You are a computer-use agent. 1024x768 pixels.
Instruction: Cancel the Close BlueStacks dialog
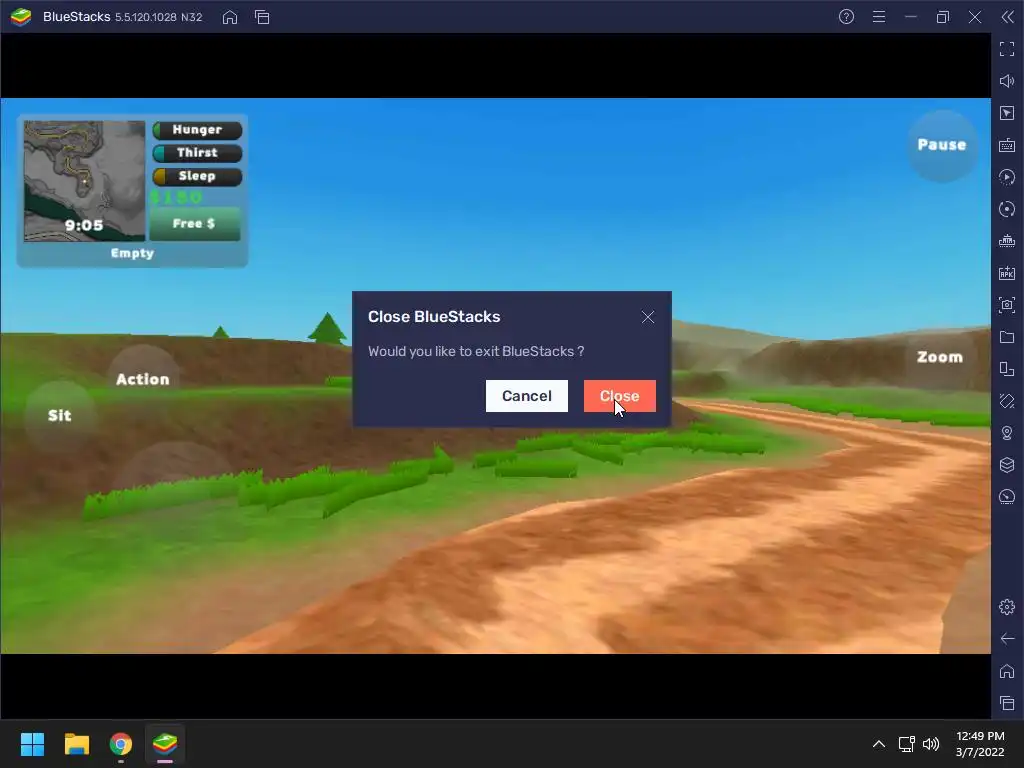(x=526, y=396)
